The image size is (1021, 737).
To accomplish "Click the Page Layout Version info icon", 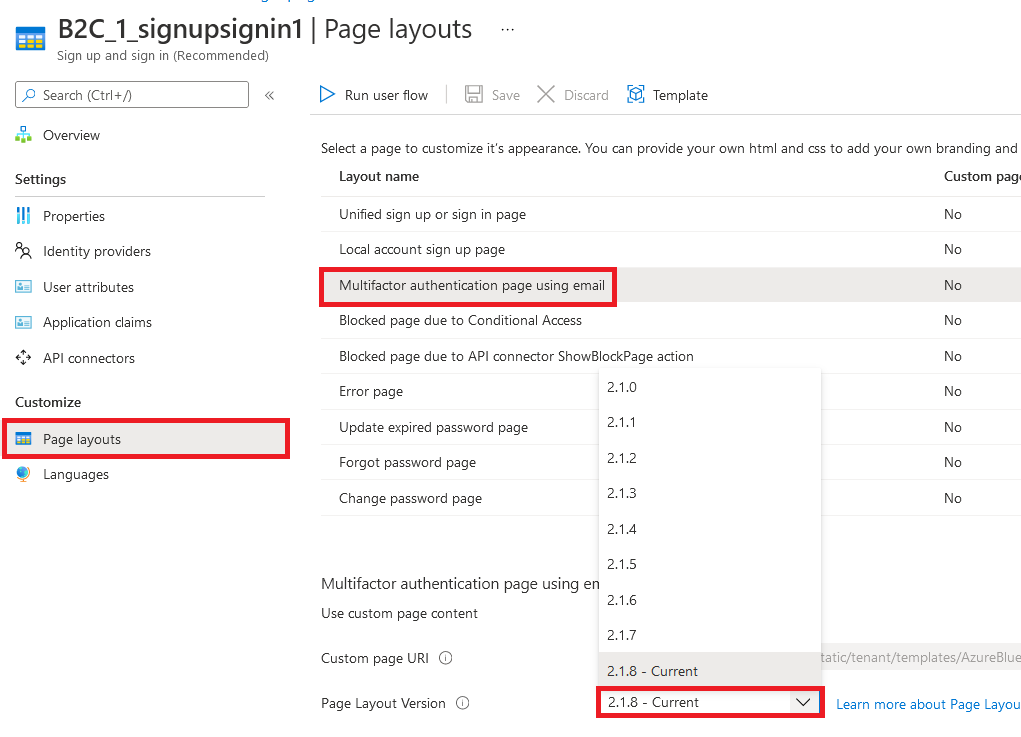I will (x=462, y=703).
